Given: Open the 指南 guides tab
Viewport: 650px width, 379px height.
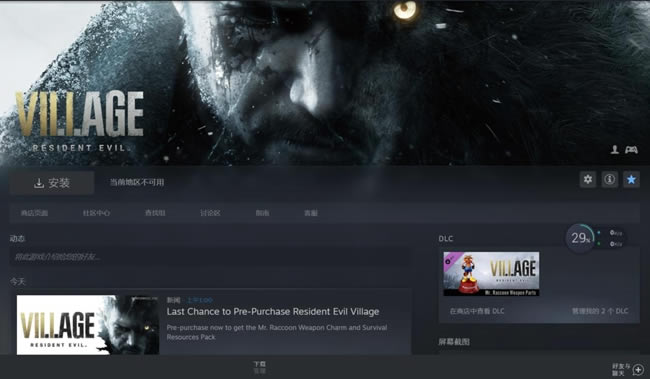Looking at the screenshot, I should [262, 213].
